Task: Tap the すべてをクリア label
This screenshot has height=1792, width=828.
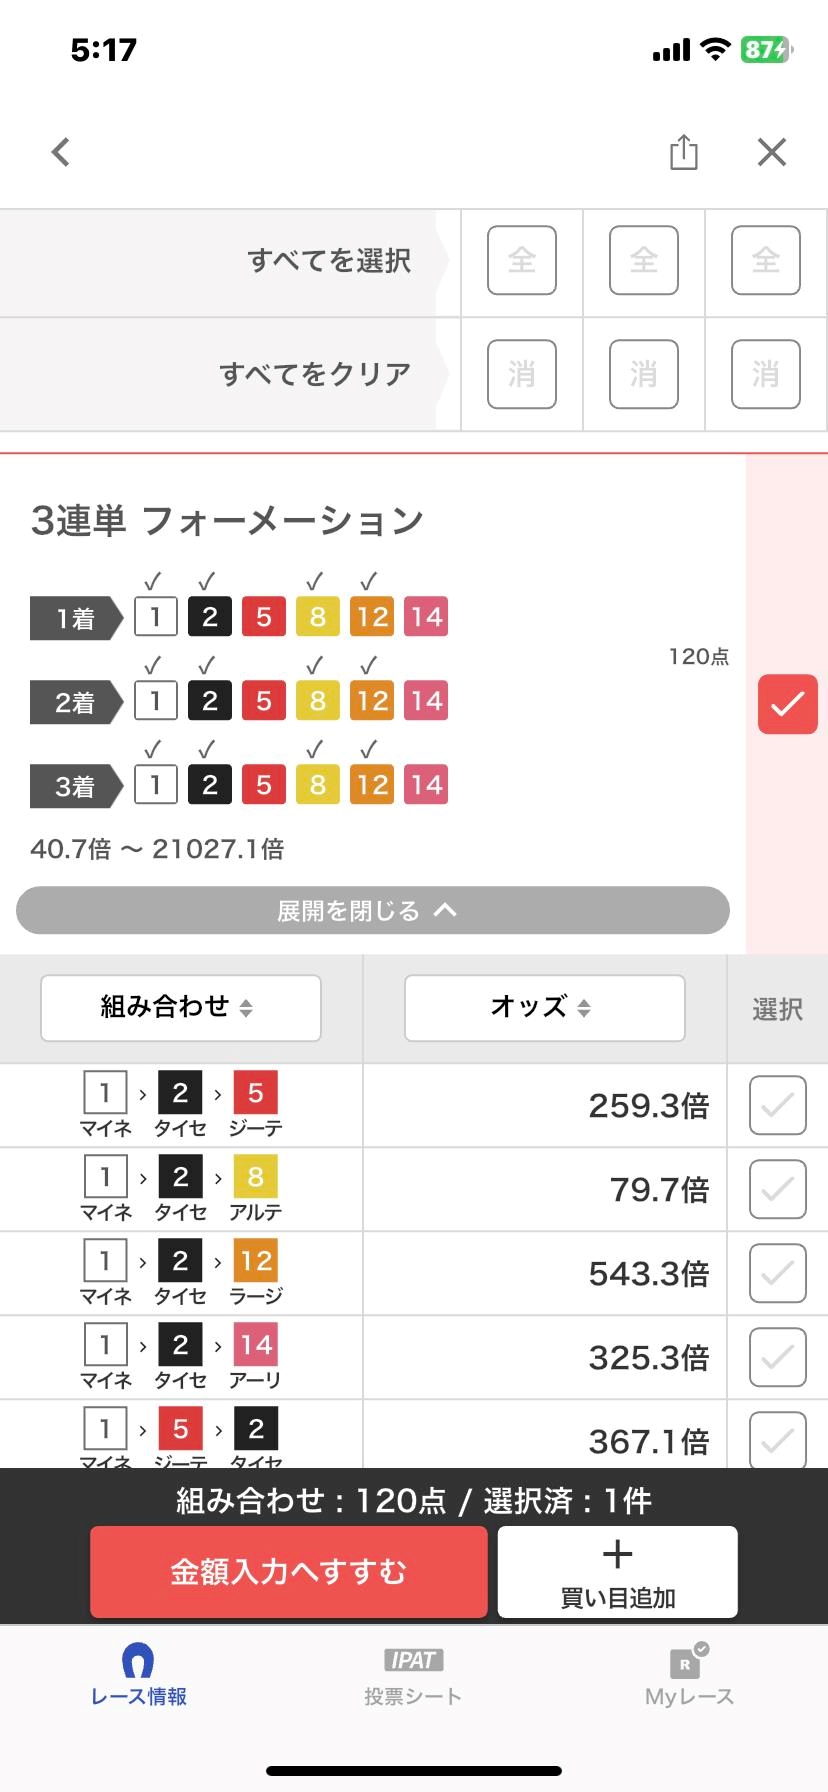Action: 315,375
